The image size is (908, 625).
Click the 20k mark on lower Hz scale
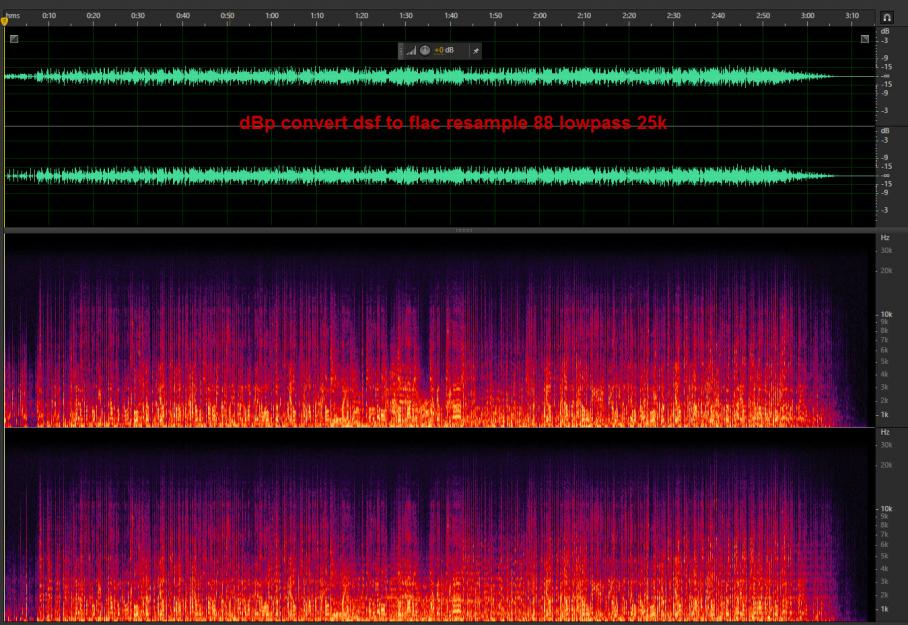pos(886,464)
